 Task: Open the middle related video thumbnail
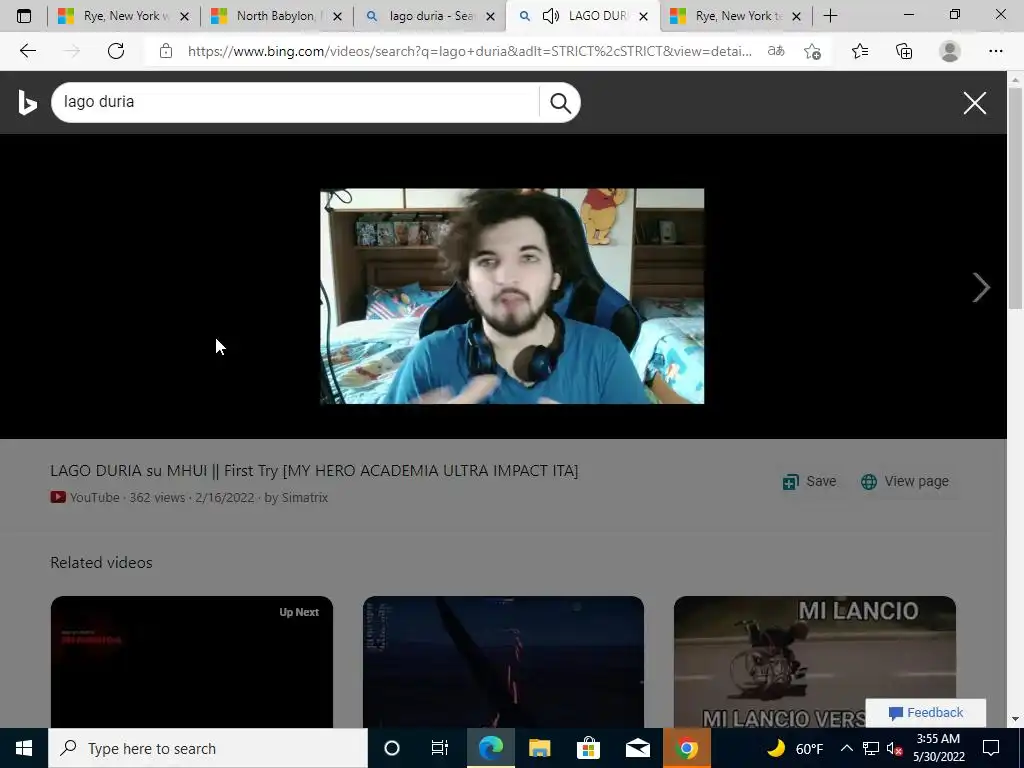click(x=503, y=662)
